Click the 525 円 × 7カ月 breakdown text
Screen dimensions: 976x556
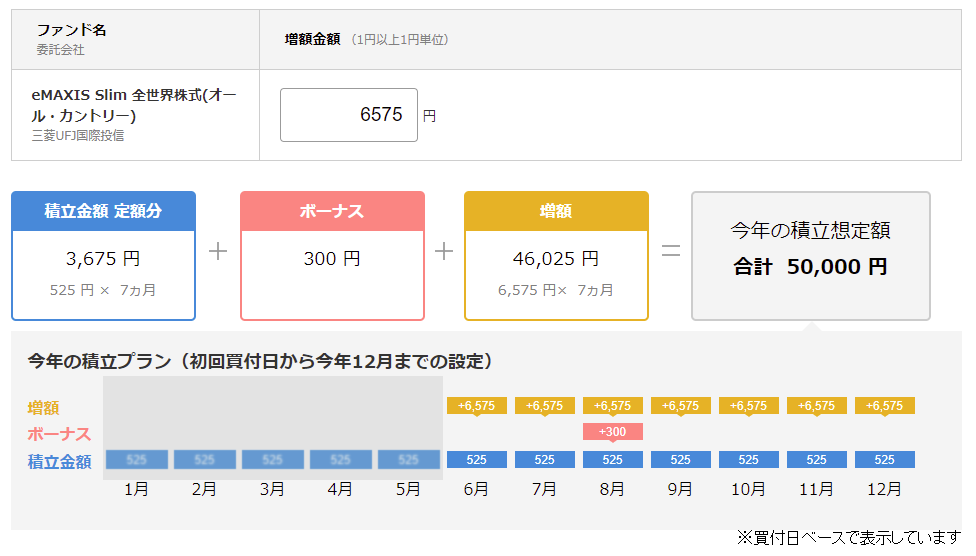click(103, 290)
